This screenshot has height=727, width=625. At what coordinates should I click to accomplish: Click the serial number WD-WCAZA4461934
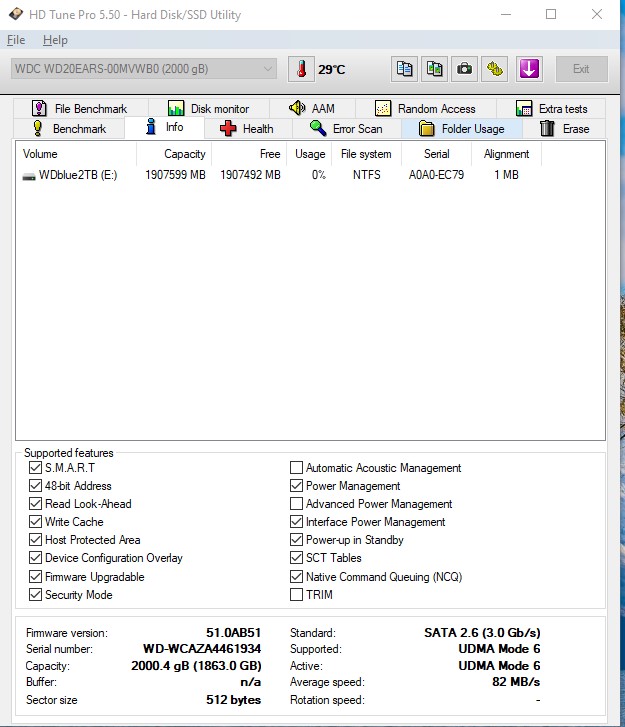[202, 649]
